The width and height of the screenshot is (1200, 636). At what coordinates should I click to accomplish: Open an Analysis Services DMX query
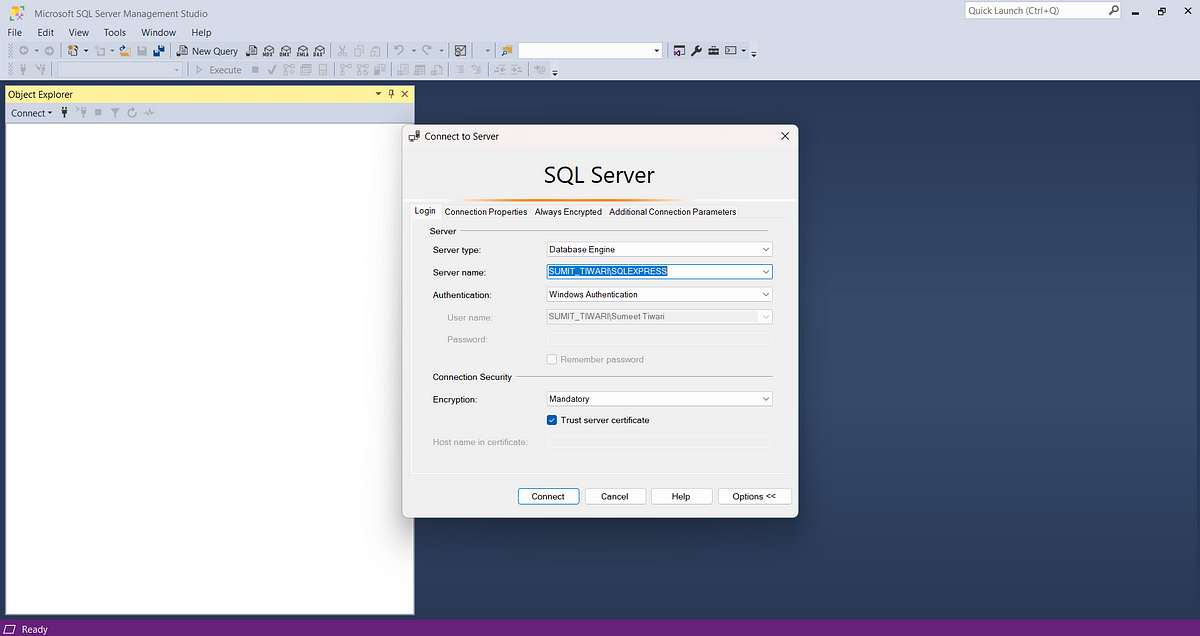(x=285, y=50)
